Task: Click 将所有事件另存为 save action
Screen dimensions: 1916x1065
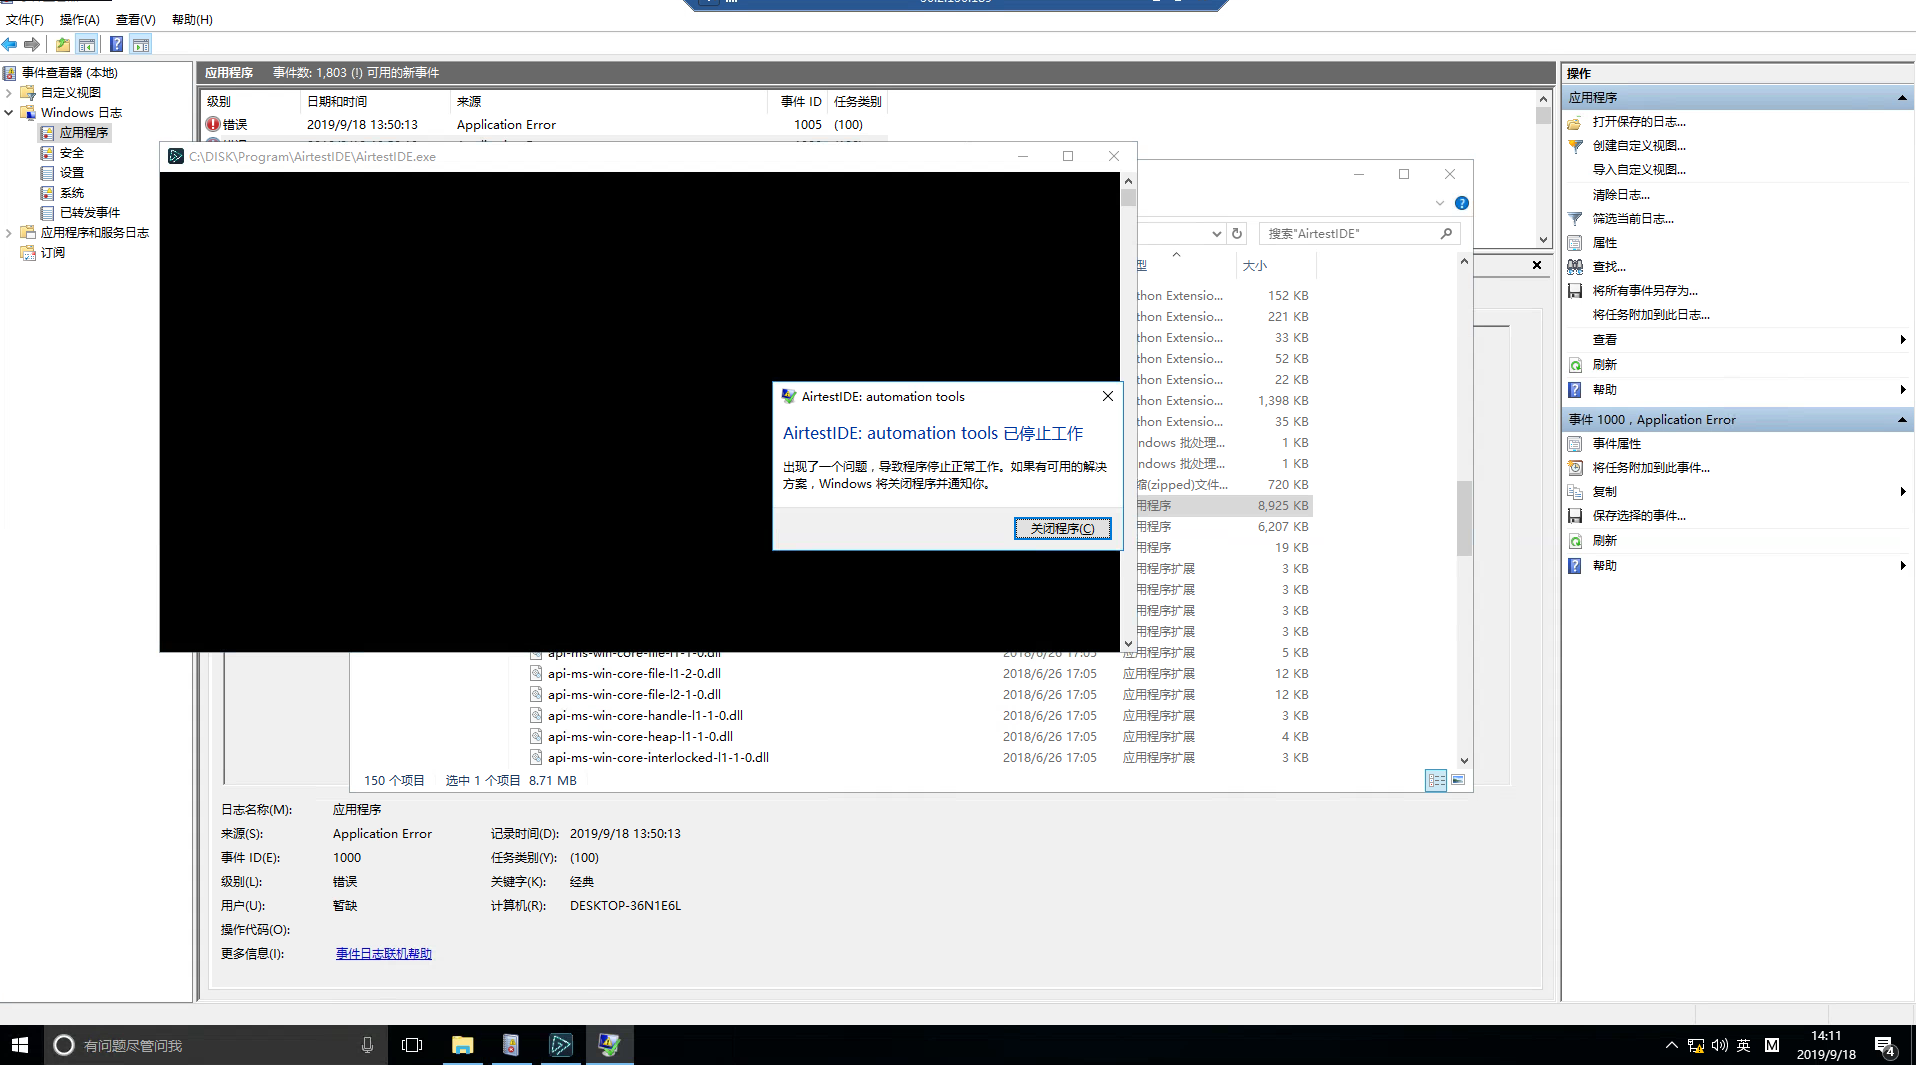Action: coord(1645,291)
